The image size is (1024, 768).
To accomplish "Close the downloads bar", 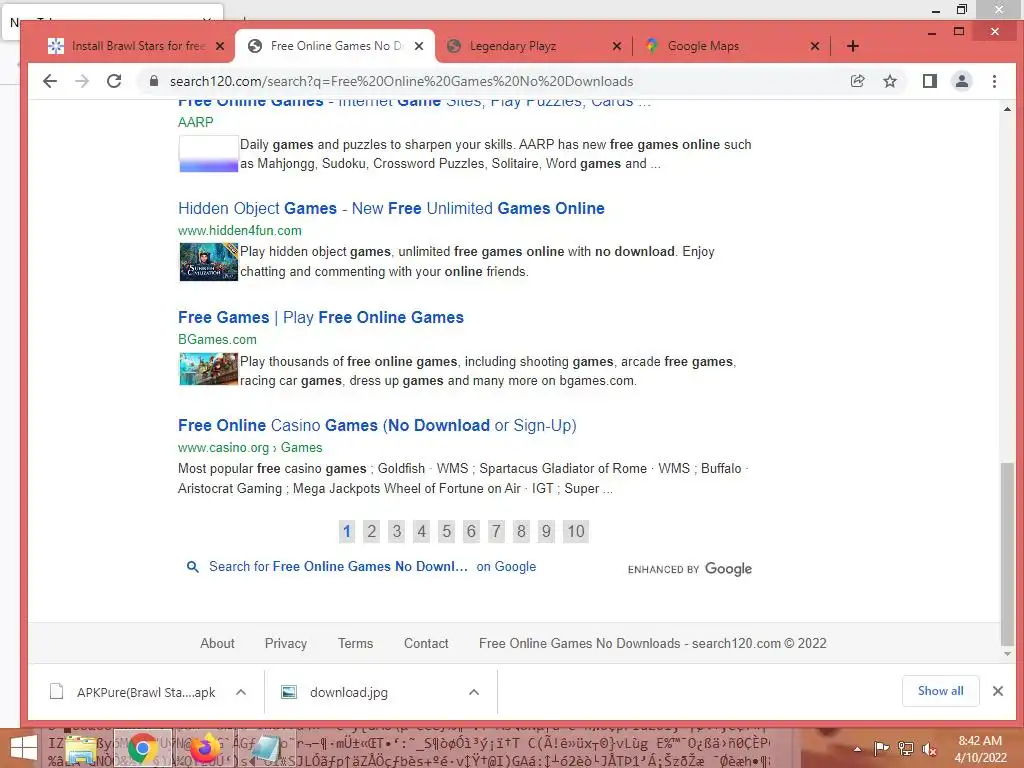I will click(997, 691).
